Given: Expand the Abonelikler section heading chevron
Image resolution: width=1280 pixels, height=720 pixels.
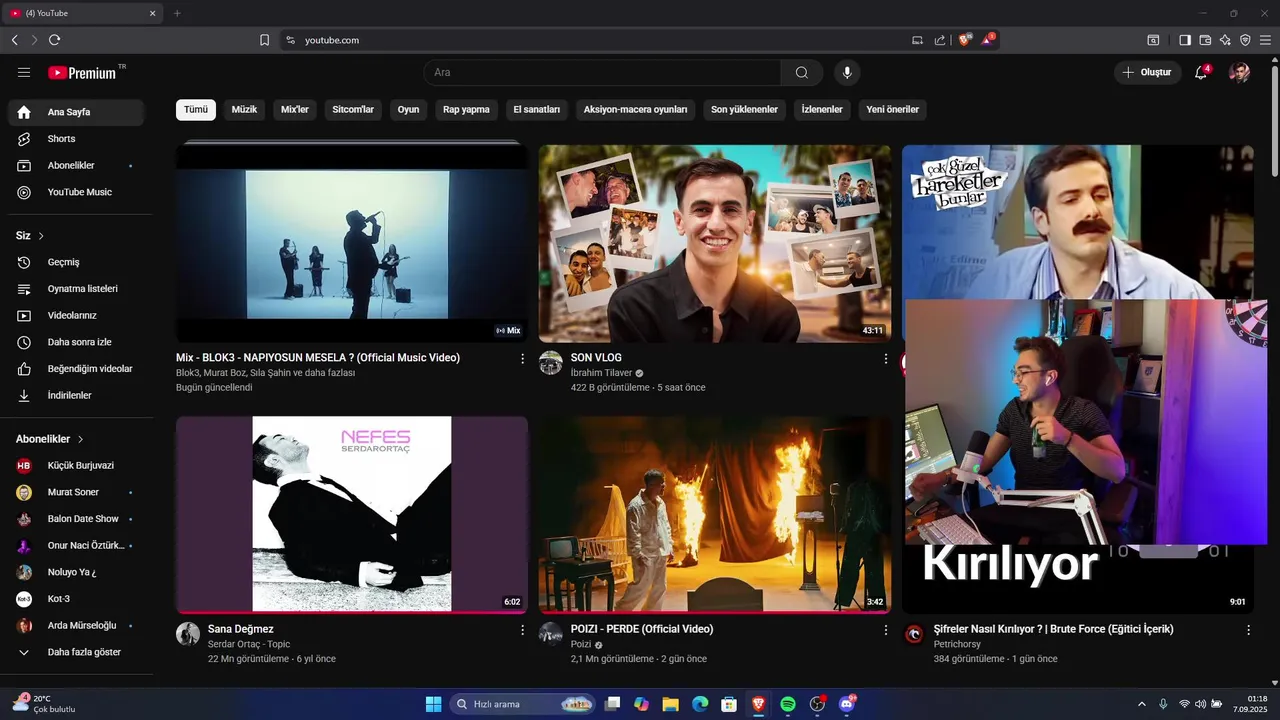Looking at the screenshot, I should pyautogui.click(x=81, y=439).
